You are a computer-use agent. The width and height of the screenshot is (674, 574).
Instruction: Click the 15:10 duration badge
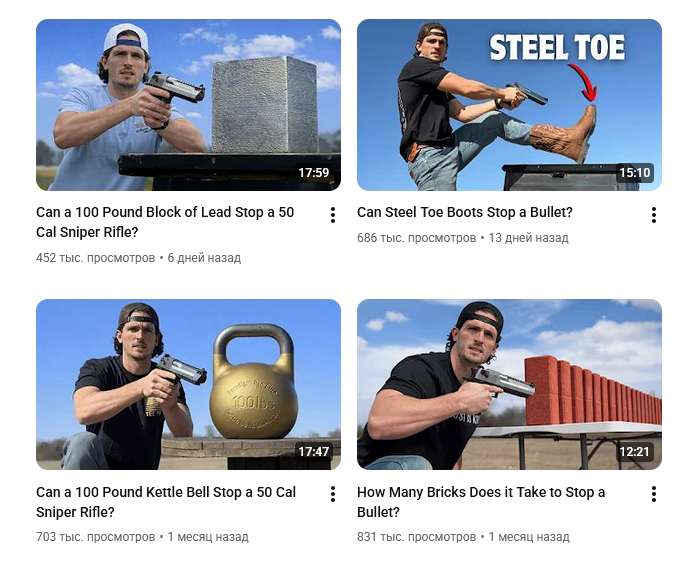click(x=634, y=173)
